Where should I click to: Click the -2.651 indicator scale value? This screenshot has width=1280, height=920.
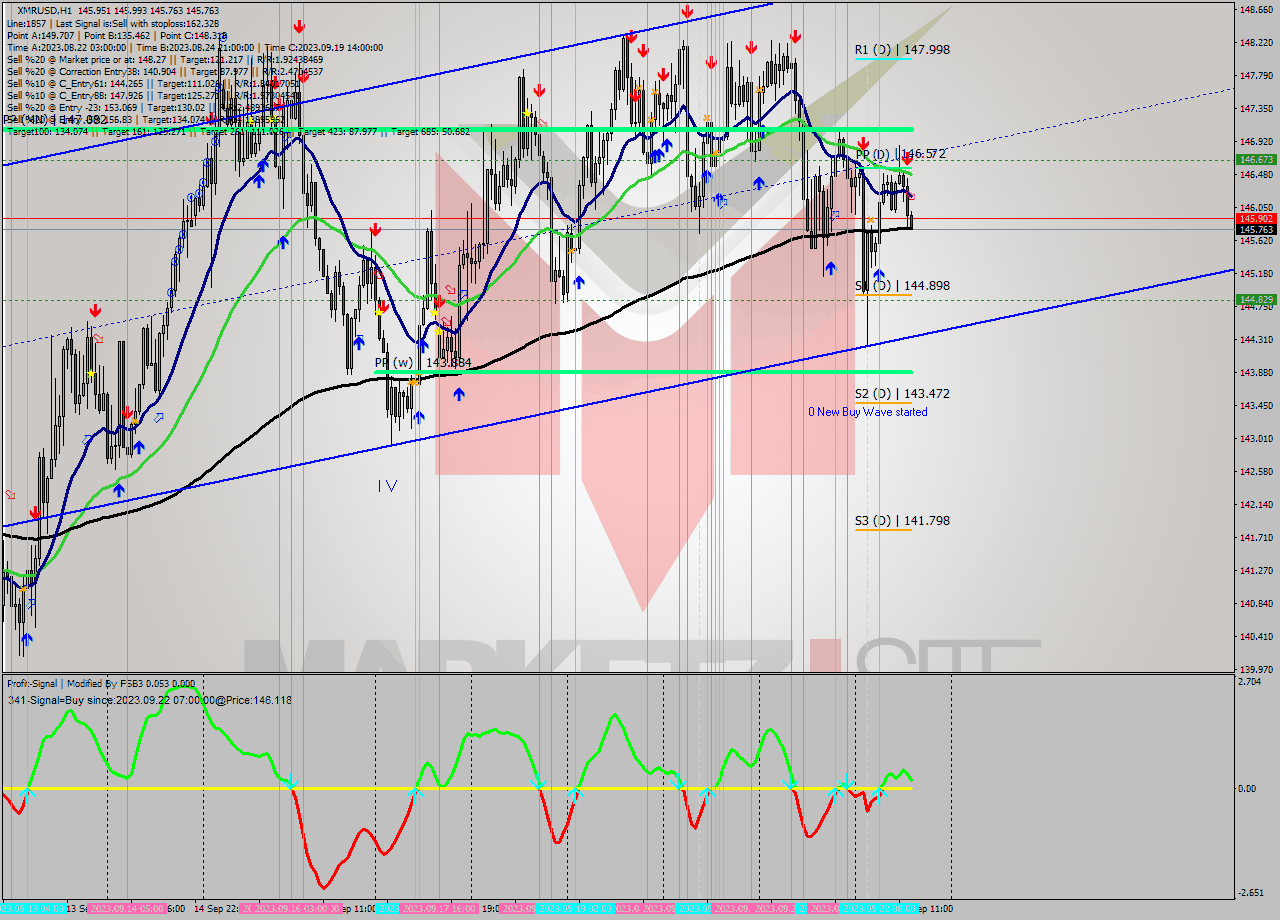coord(1251,893)
